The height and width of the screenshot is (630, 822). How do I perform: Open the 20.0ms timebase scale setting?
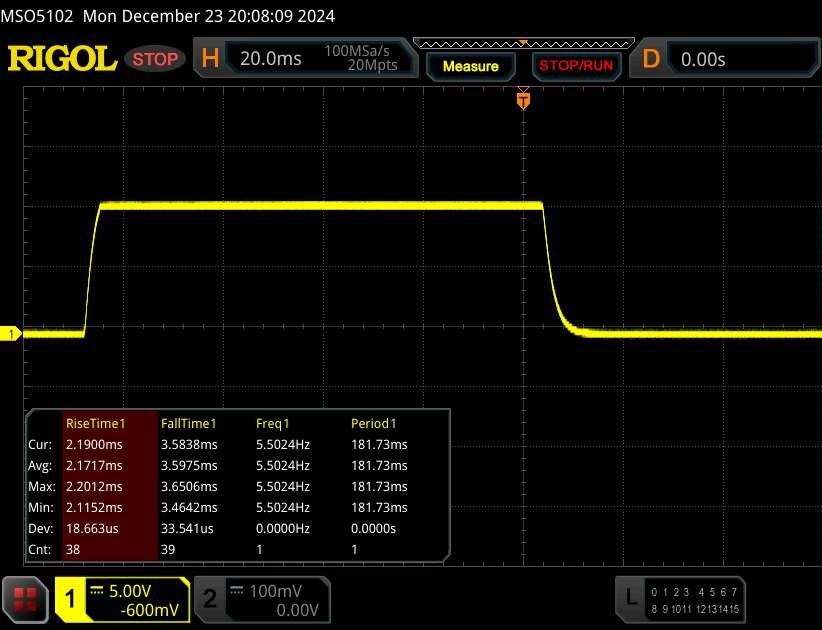[x=270, y=59]
